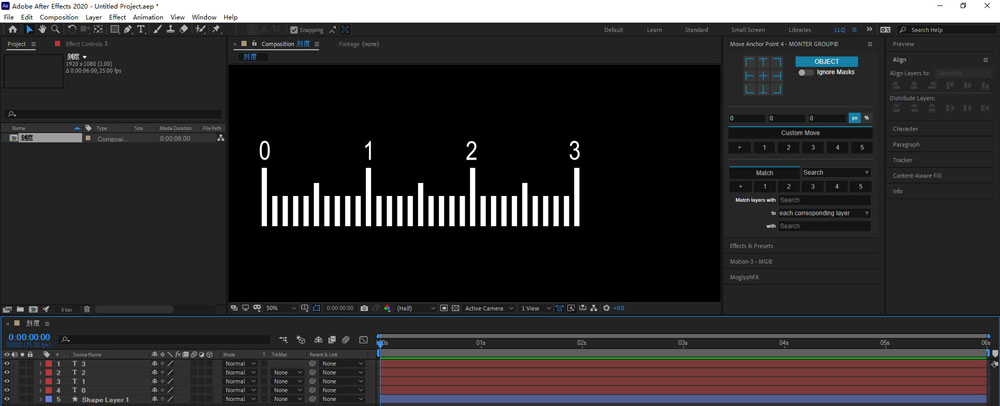Click the center anchor point icon
Viewport: 1000px width, 406px height.
(763, 76)
